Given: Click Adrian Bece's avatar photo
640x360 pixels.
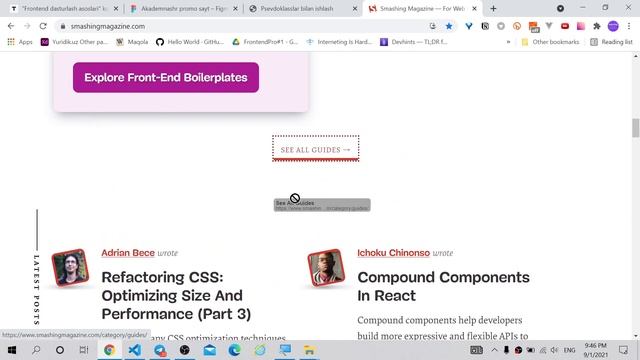Looking at the screenshot, I should pos(70,268).
